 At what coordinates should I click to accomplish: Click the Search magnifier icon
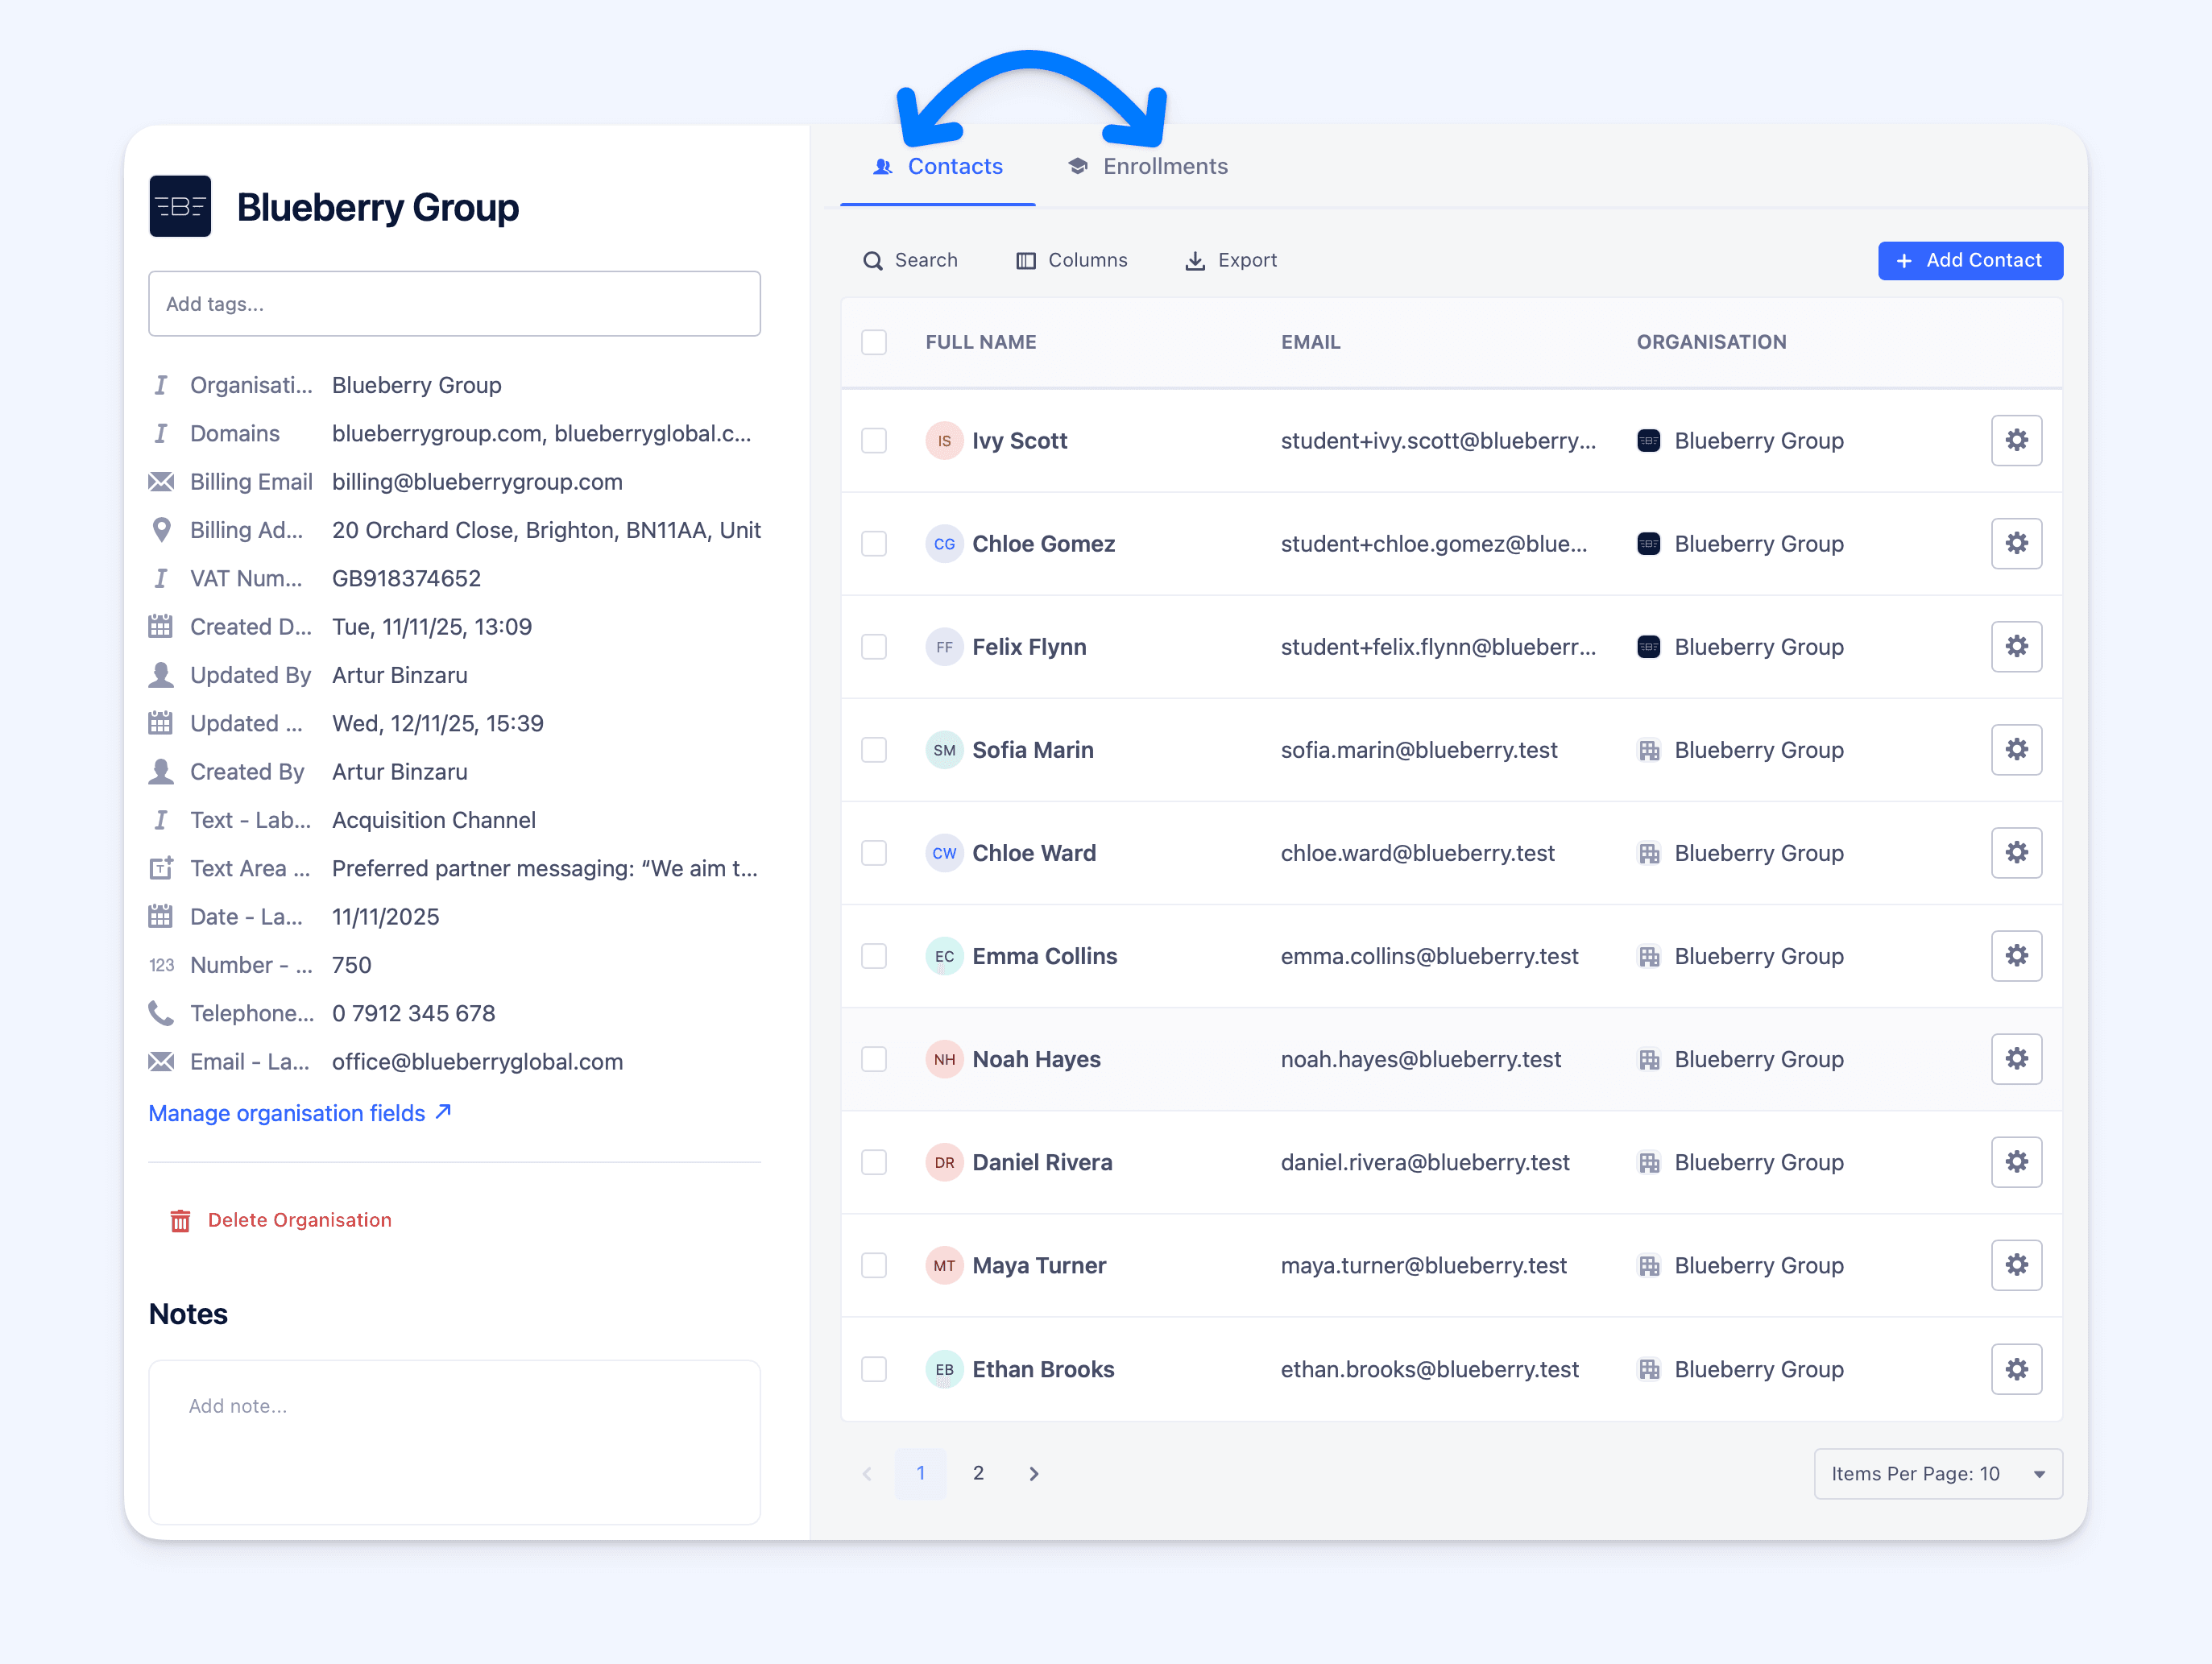(872, 260)
